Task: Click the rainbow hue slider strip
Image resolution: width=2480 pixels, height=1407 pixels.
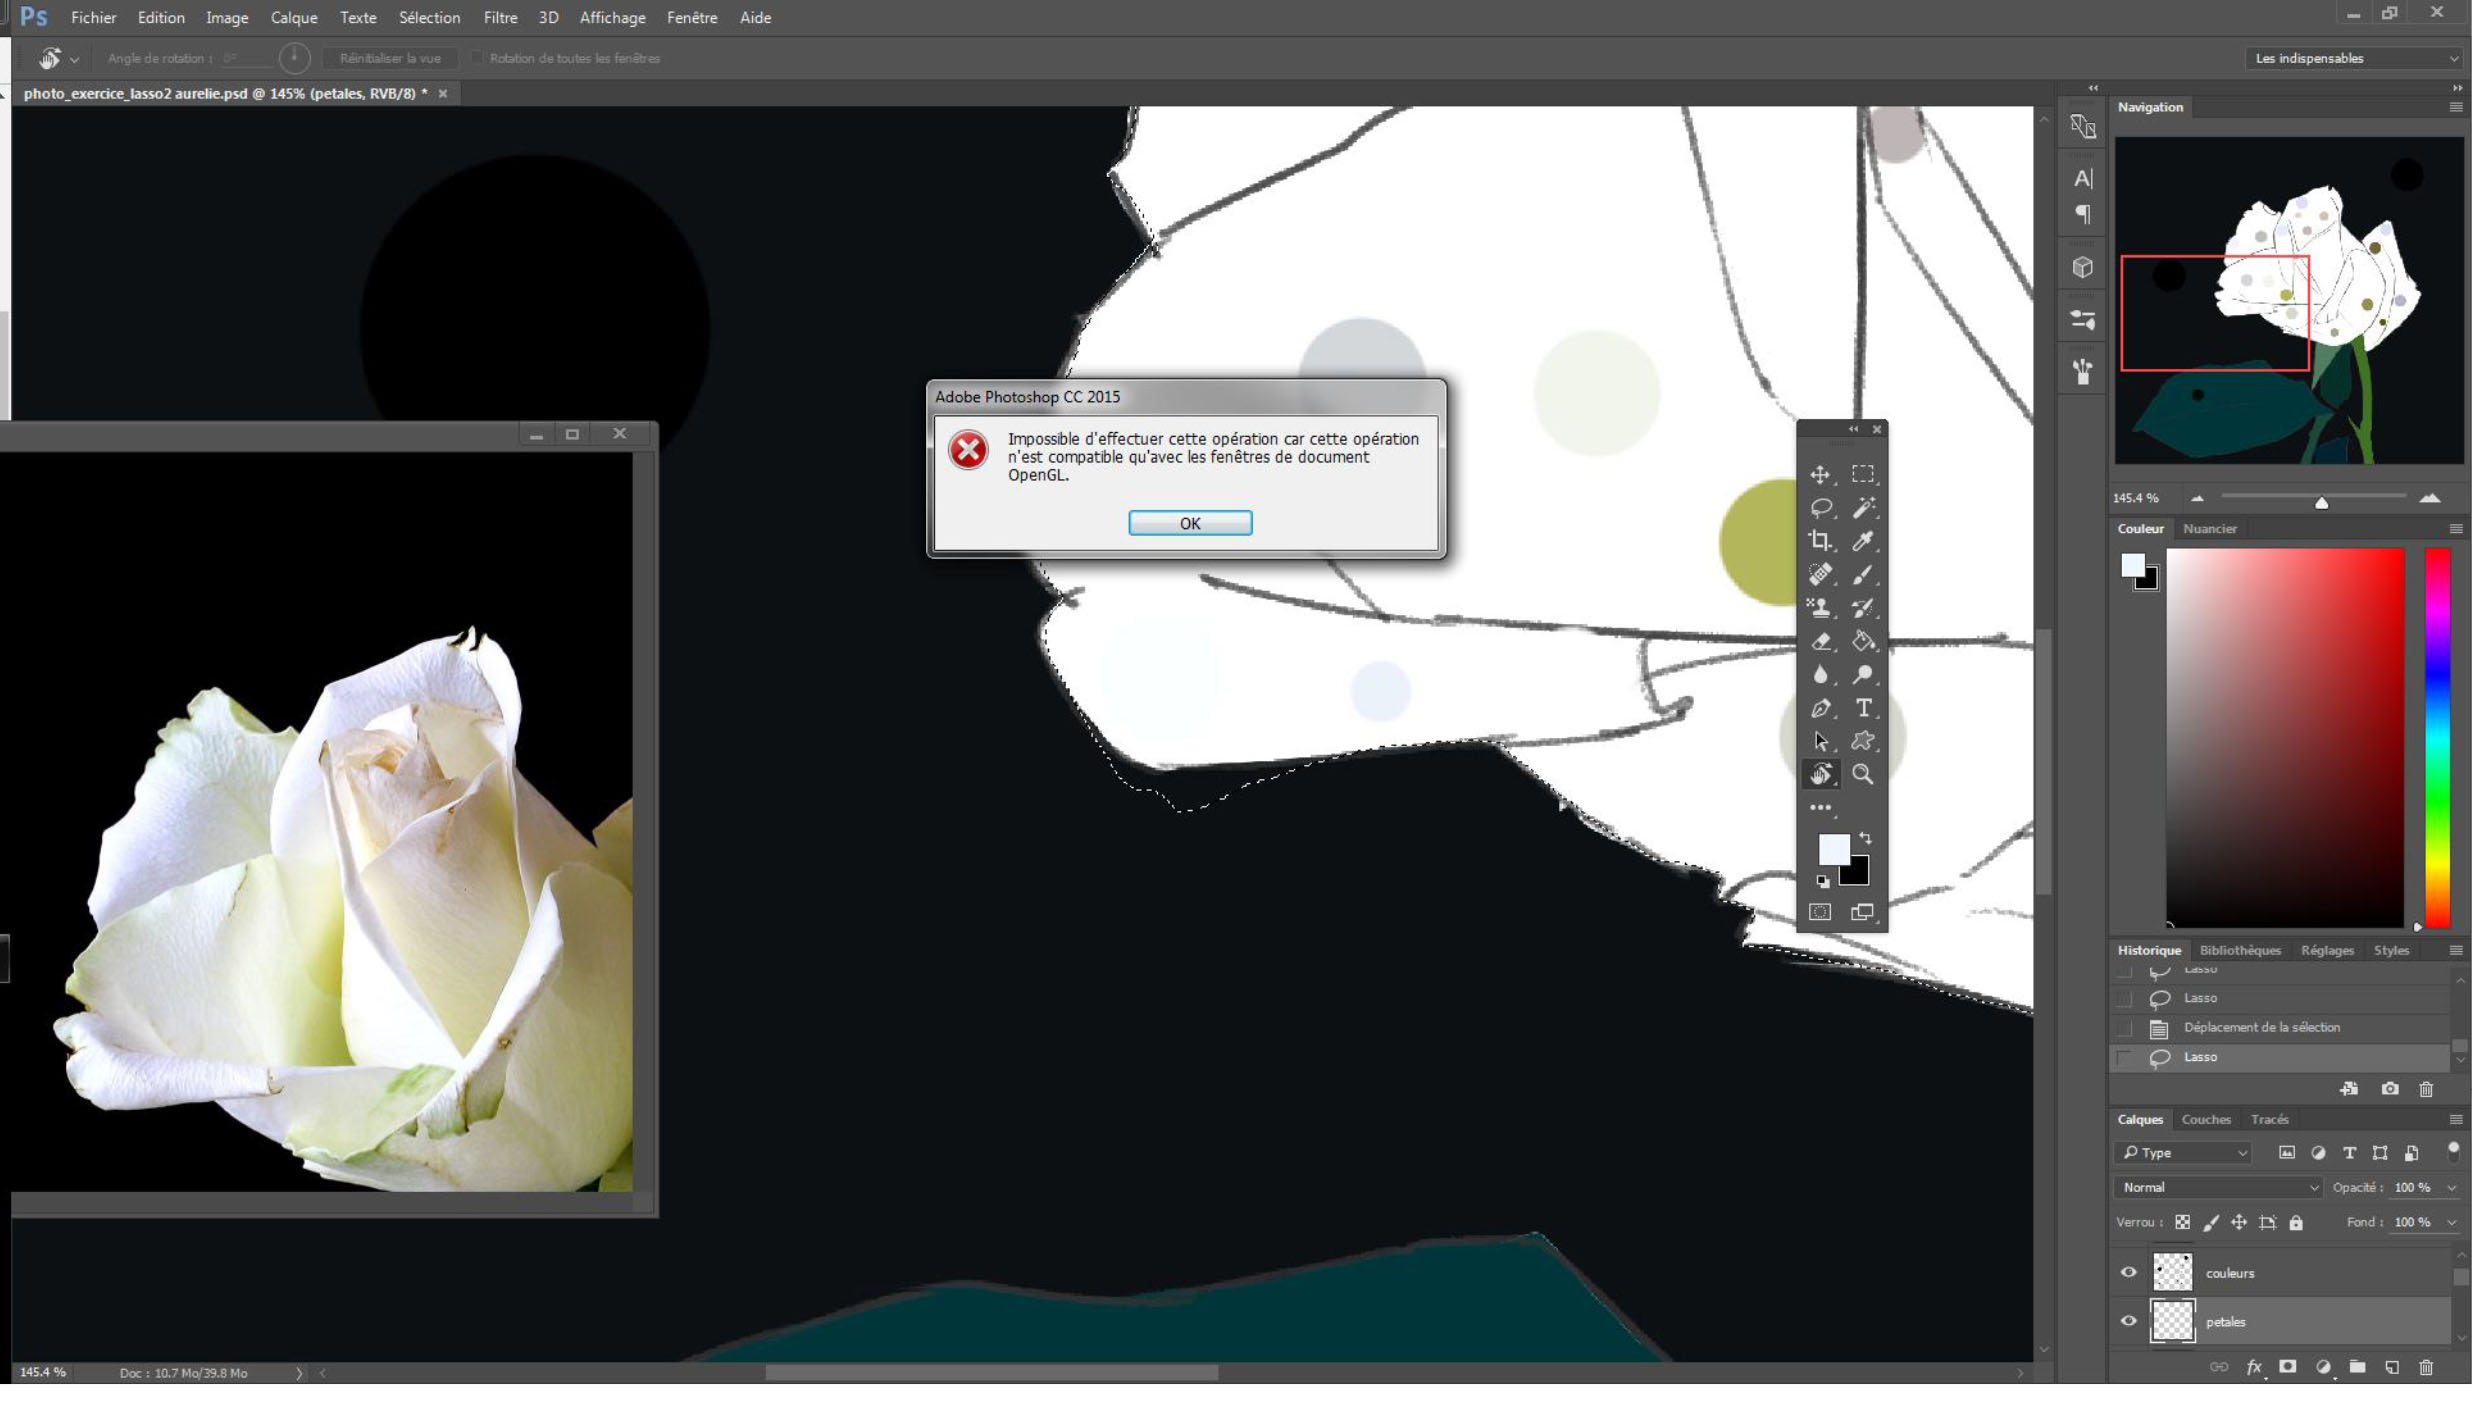Action: pos(2437,737)
